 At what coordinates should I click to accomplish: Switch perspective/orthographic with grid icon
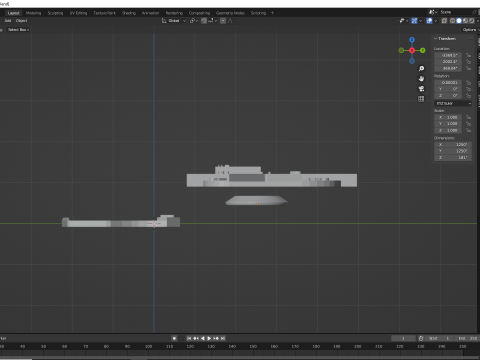pyautogui.click(x=421, y=99)
